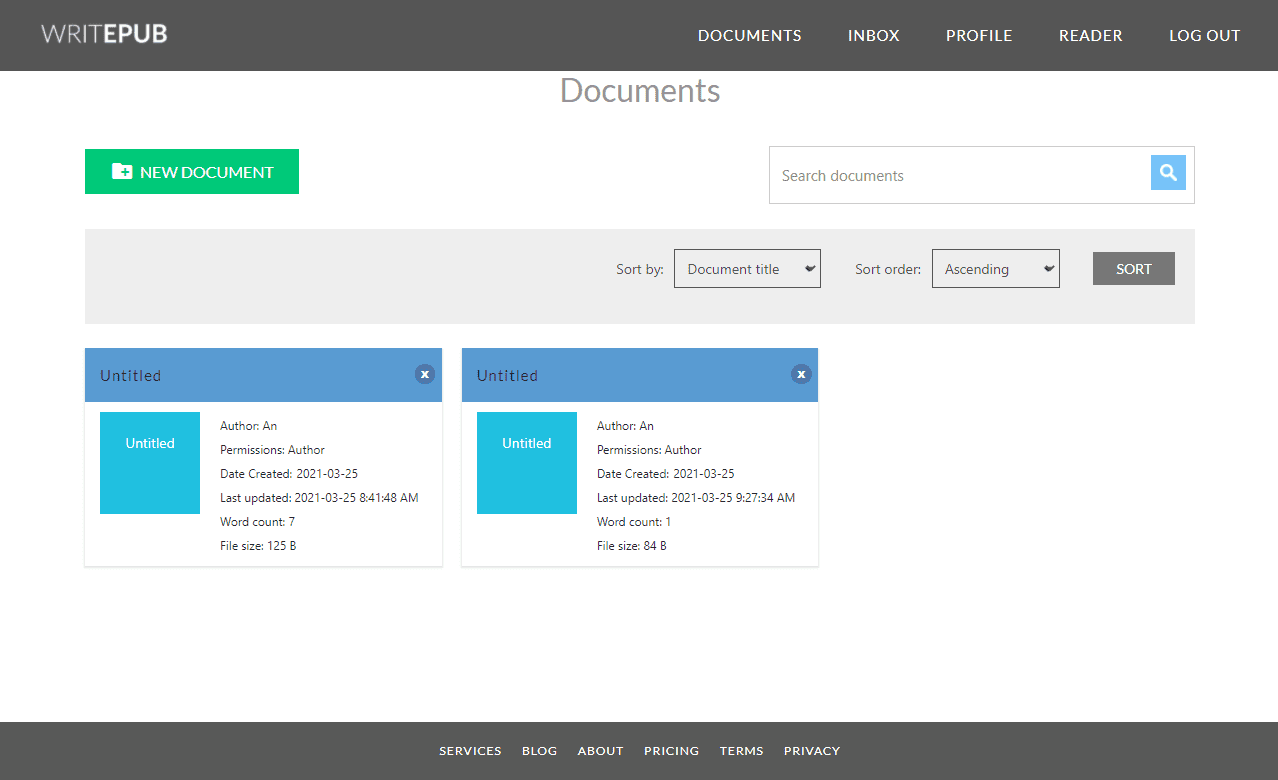Delete the document last updated at 9:27:34 AM

801,374
